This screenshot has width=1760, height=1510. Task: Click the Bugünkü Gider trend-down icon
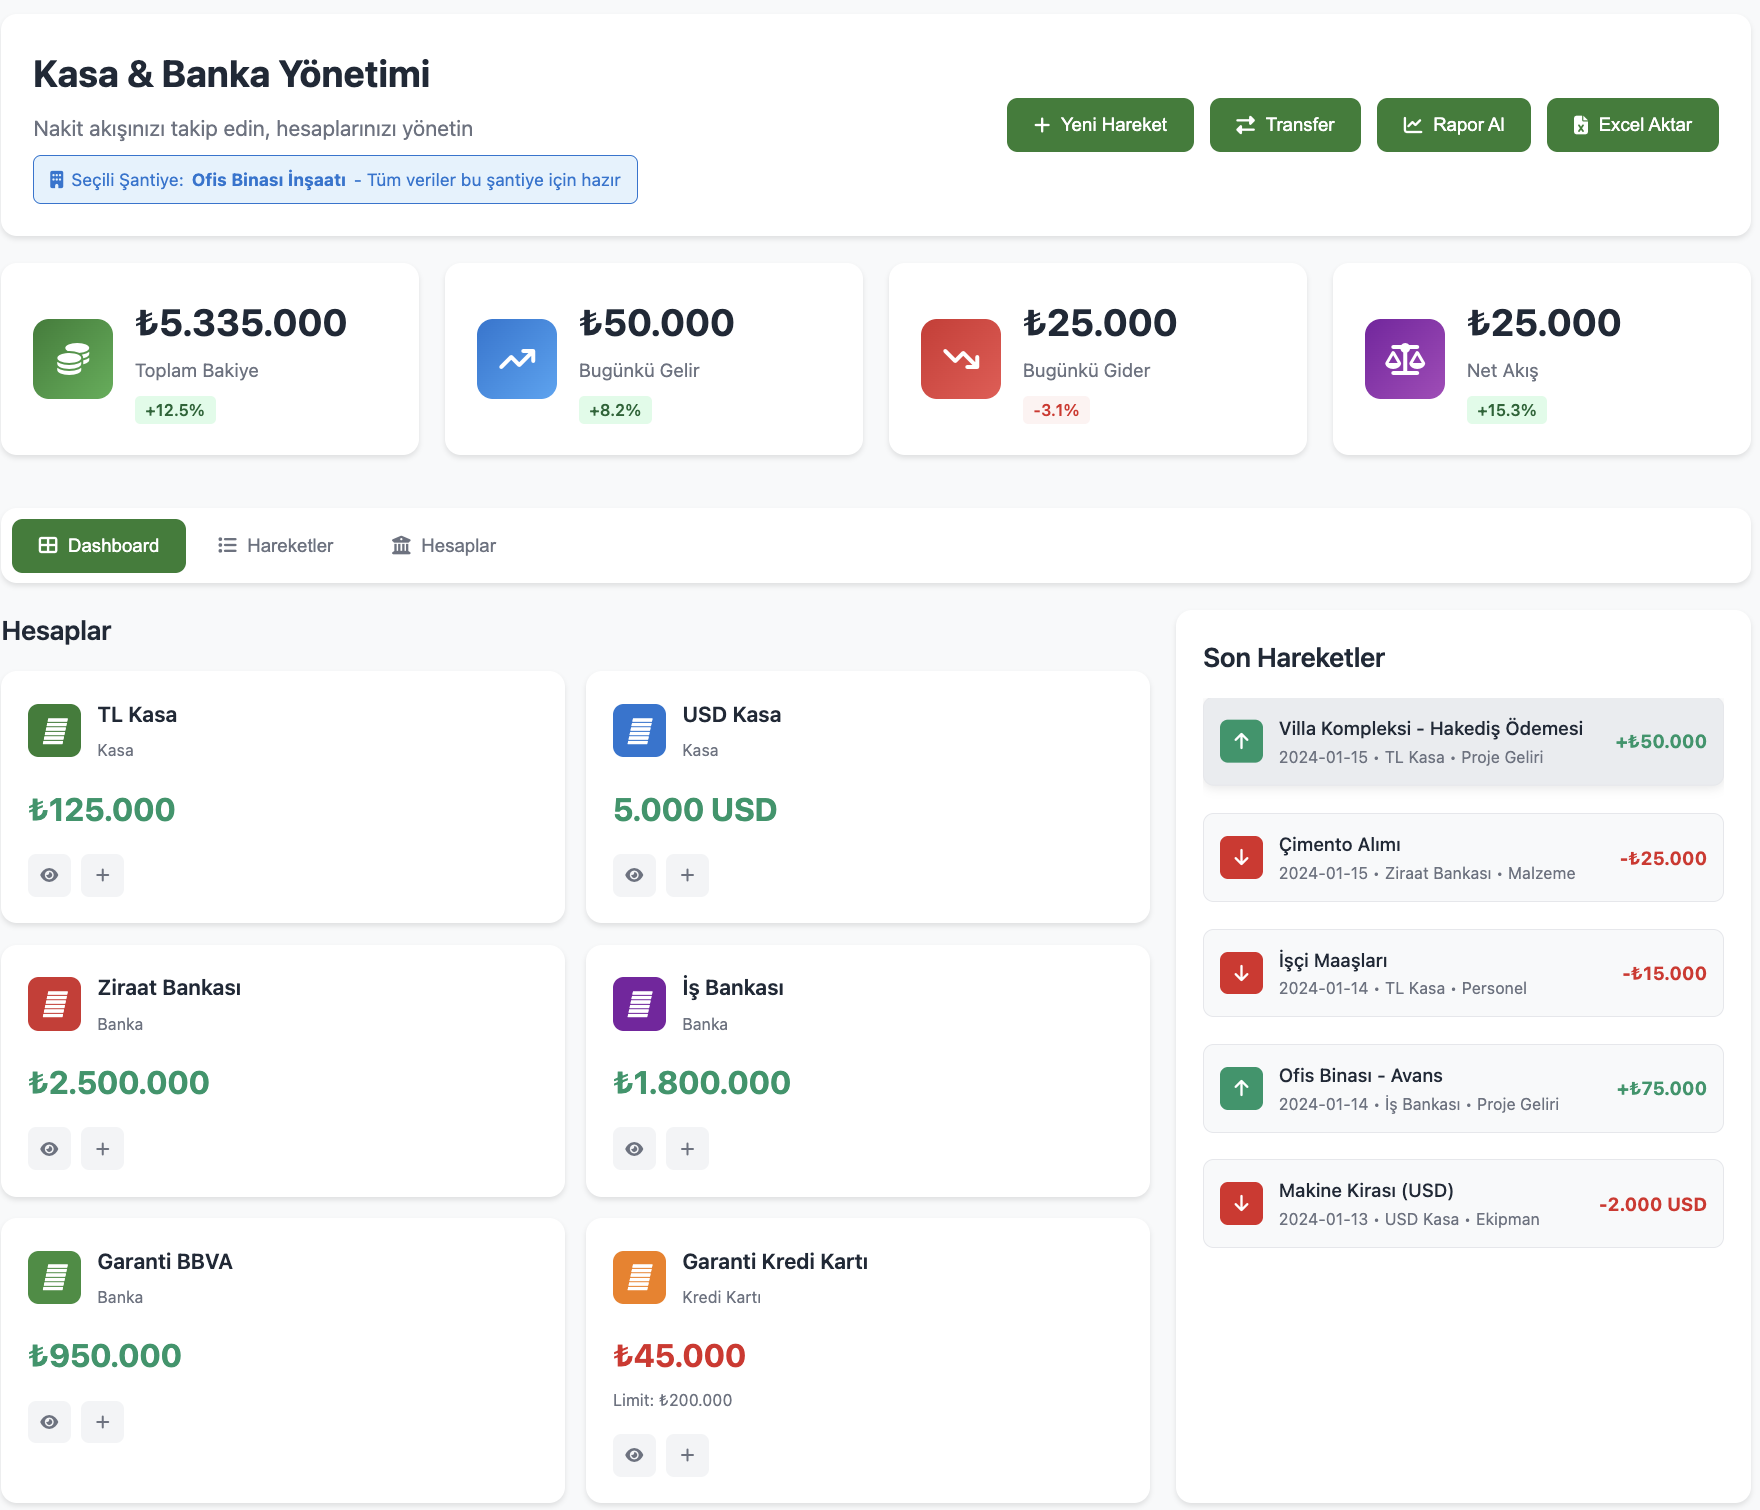[x=961, y=359]
